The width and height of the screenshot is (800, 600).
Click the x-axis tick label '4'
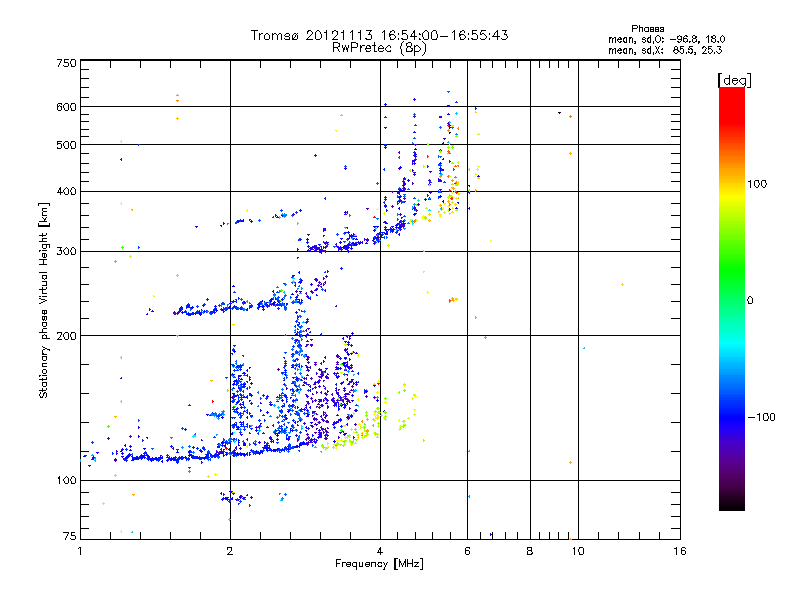coord(380,551)
